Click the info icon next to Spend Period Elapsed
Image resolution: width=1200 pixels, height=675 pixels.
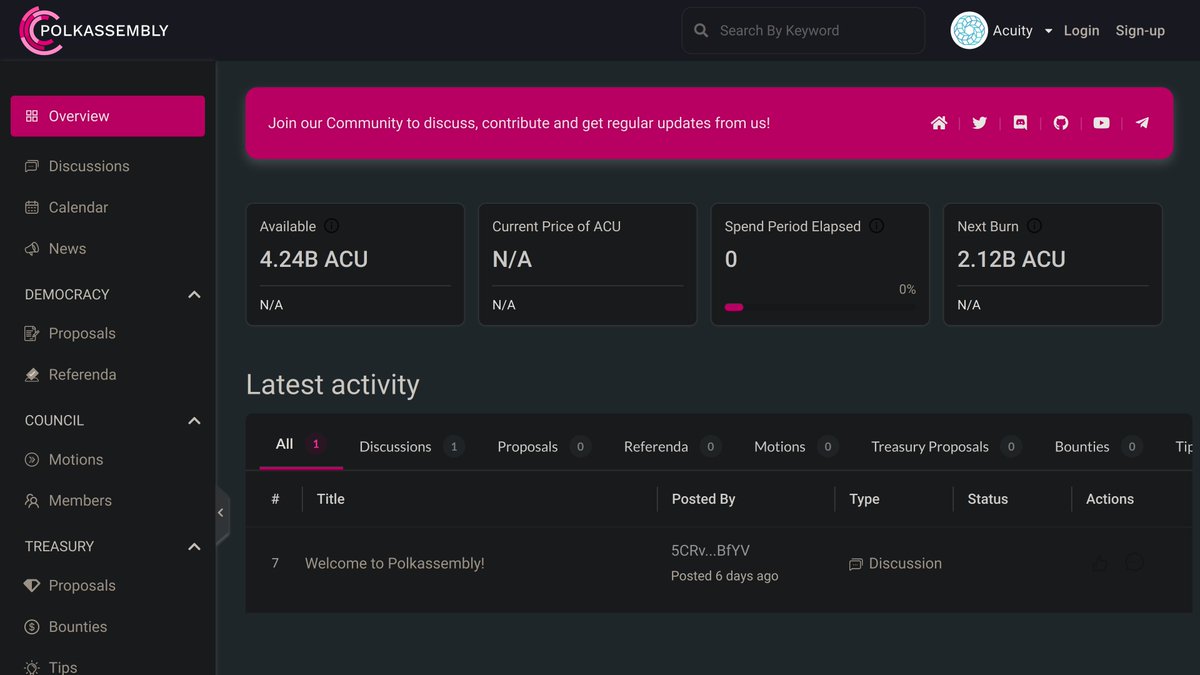click(877, 226)
